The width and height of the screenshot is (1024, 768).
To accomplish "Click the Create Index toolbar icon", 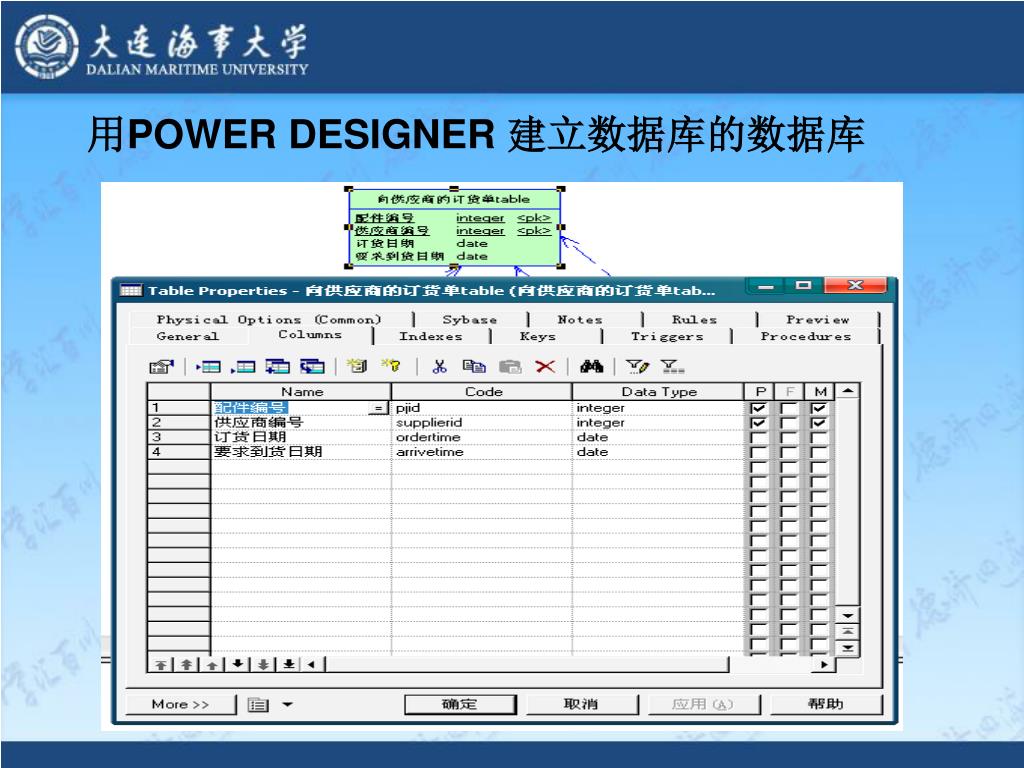I will point(357,366).
